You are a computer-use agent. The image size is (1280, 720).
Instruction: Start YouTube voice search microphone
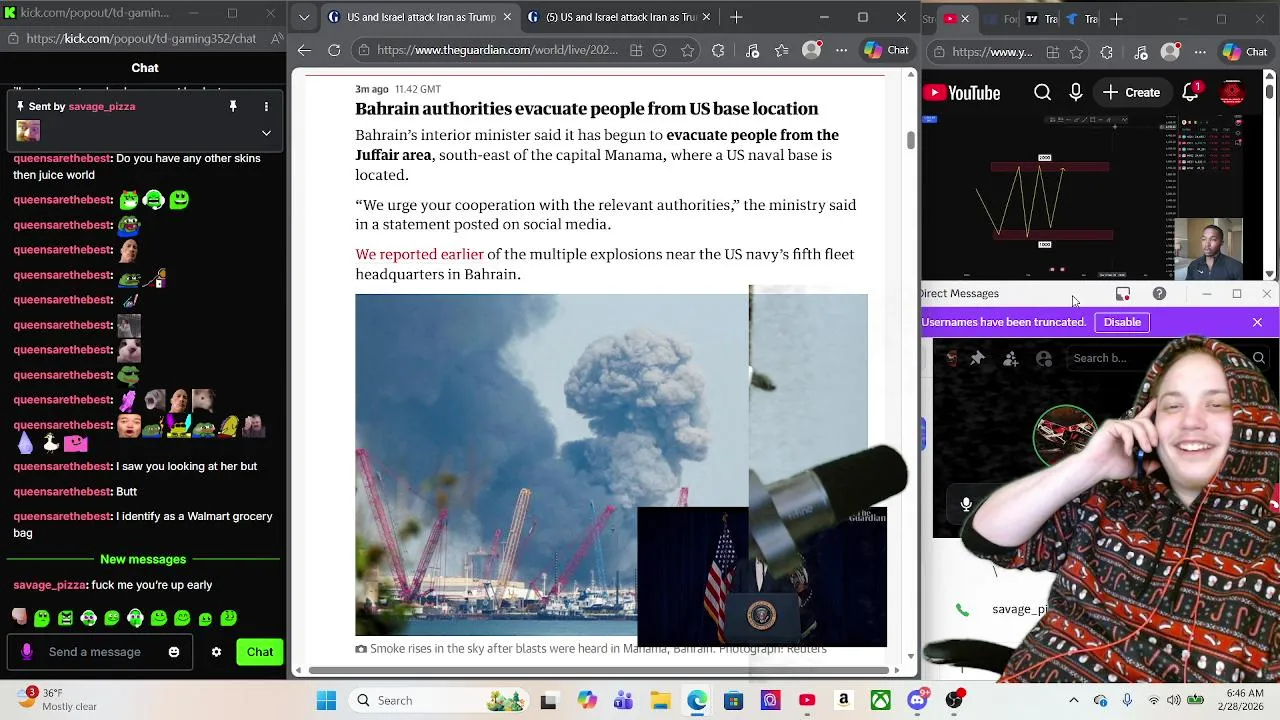[1076, 93]
